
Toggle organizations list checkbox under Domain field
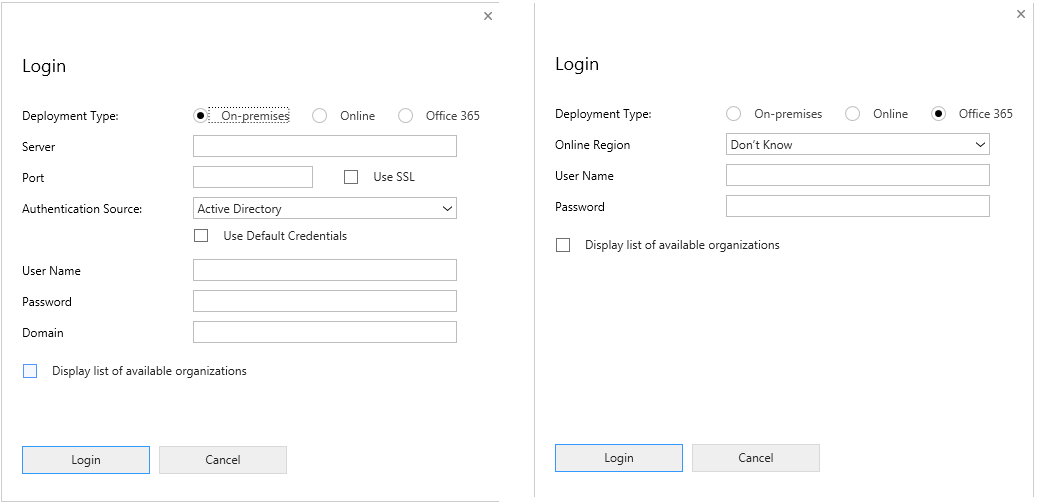click(x=30, y=371)
